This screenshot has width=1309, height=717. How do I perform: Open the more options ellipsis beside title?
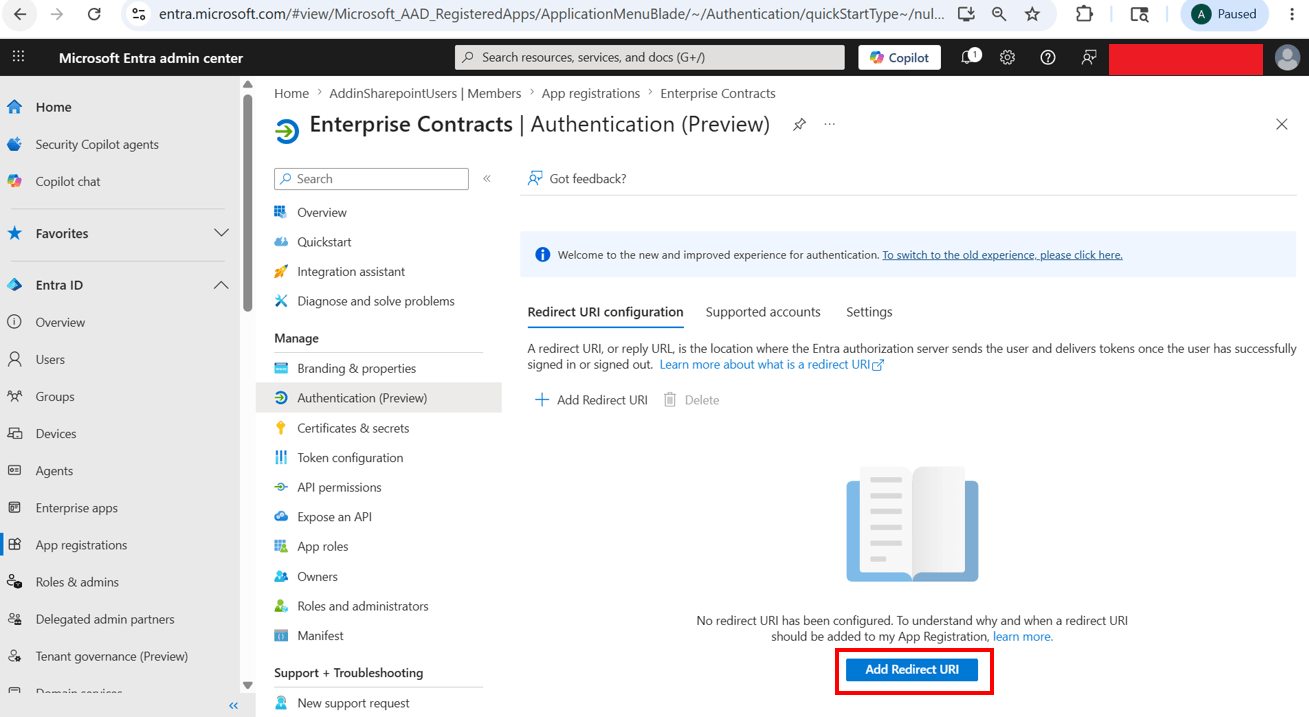pyautogui.click(x=829, y=125)
